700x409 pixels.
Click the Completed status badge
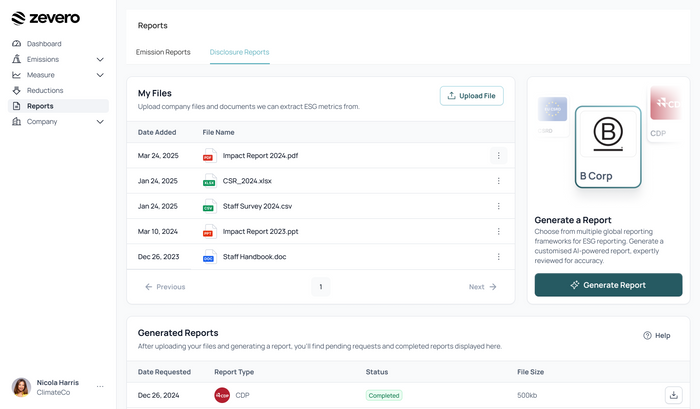[384, 395]
